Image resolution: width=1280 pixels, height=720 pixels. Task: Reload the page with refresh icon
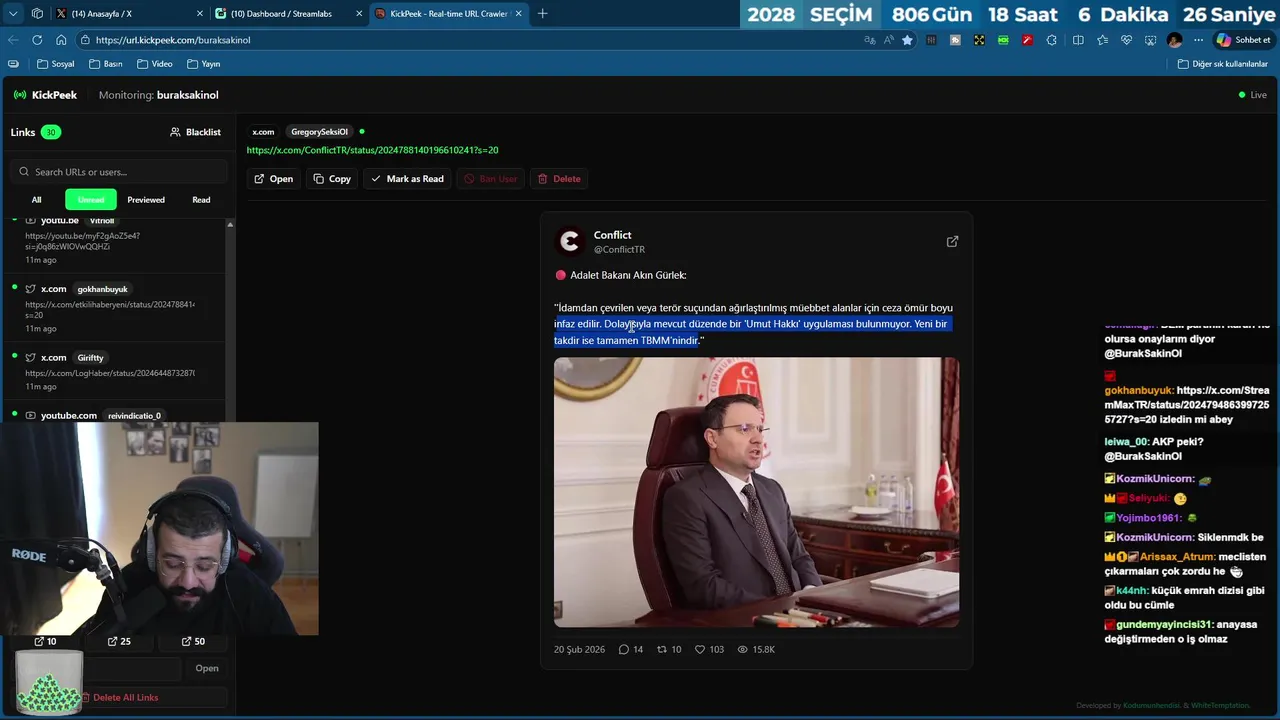coord(37,40)
